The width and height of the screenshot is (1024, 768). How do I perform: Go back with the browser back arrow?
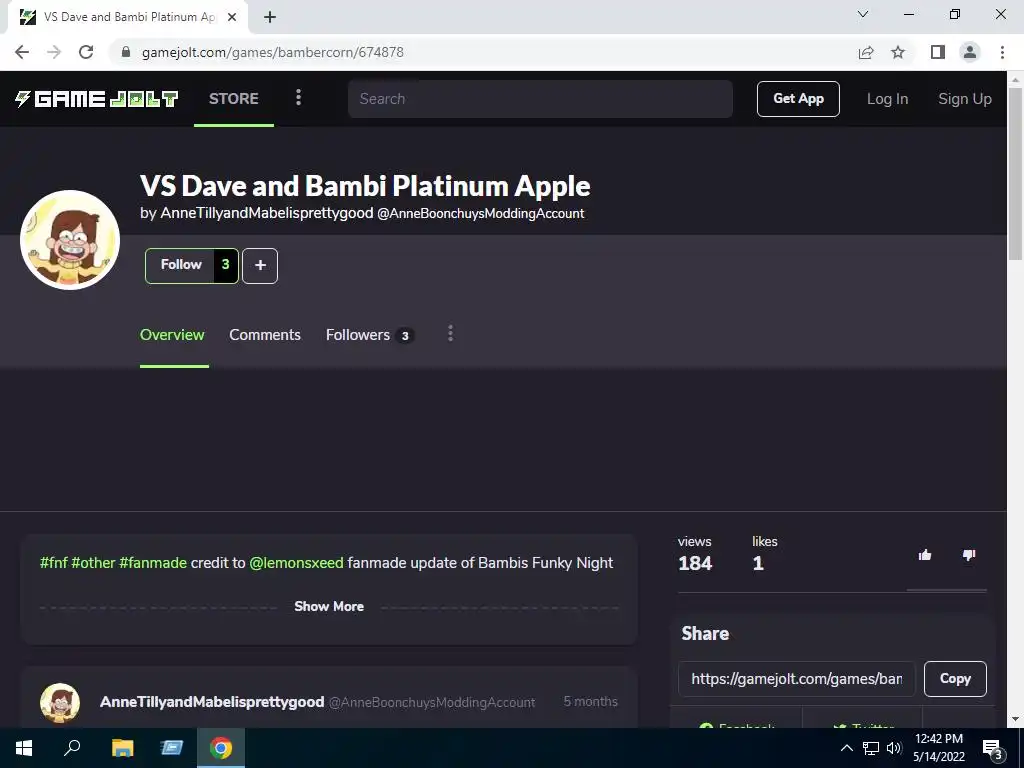click(22, 52)
